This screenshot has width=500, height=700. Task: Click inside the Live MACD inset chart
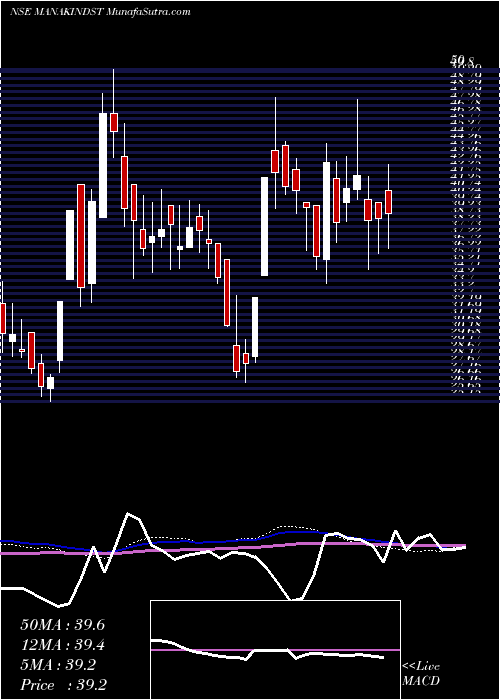[x=275, y=650]
